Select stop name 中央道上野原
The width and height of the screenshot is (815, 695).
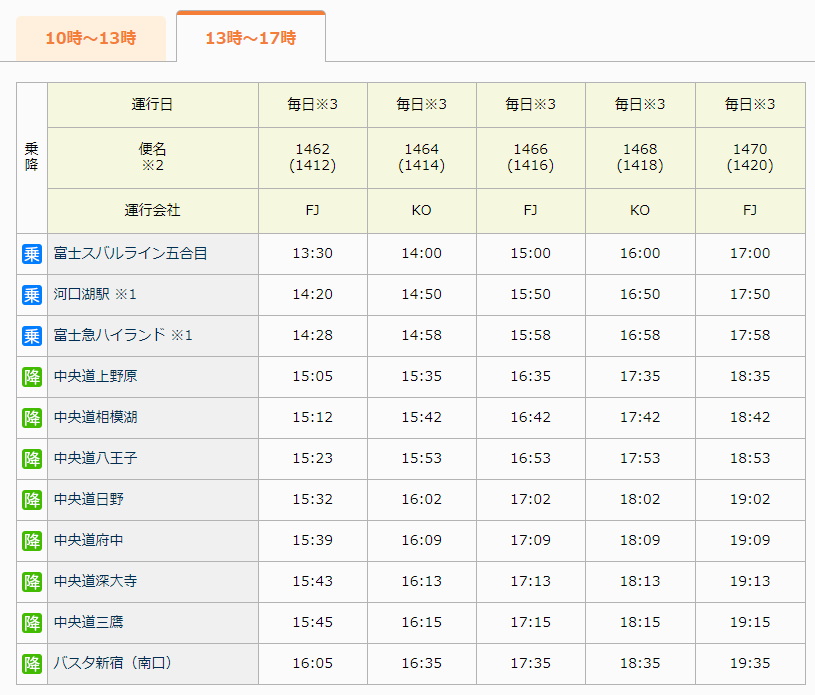pos(96,376)
